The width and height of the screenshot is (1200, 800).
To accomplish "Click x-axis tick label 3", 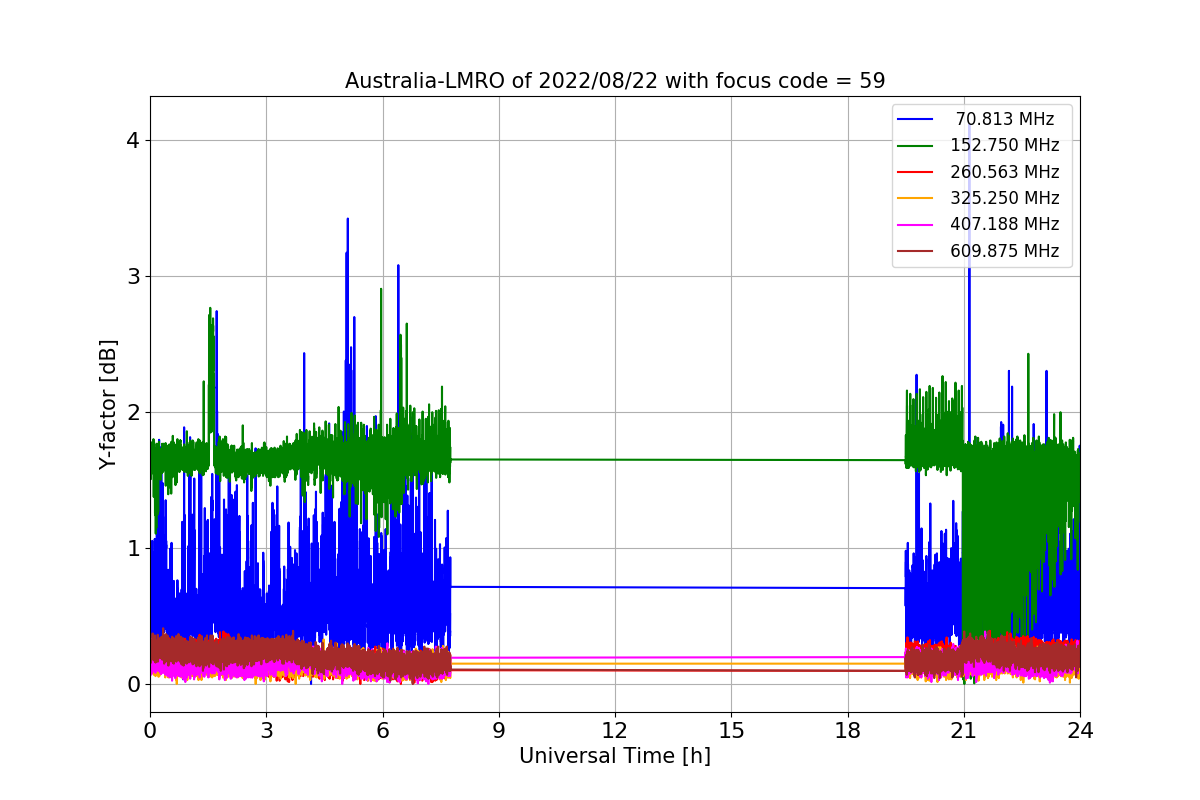I will pos(266,730).
